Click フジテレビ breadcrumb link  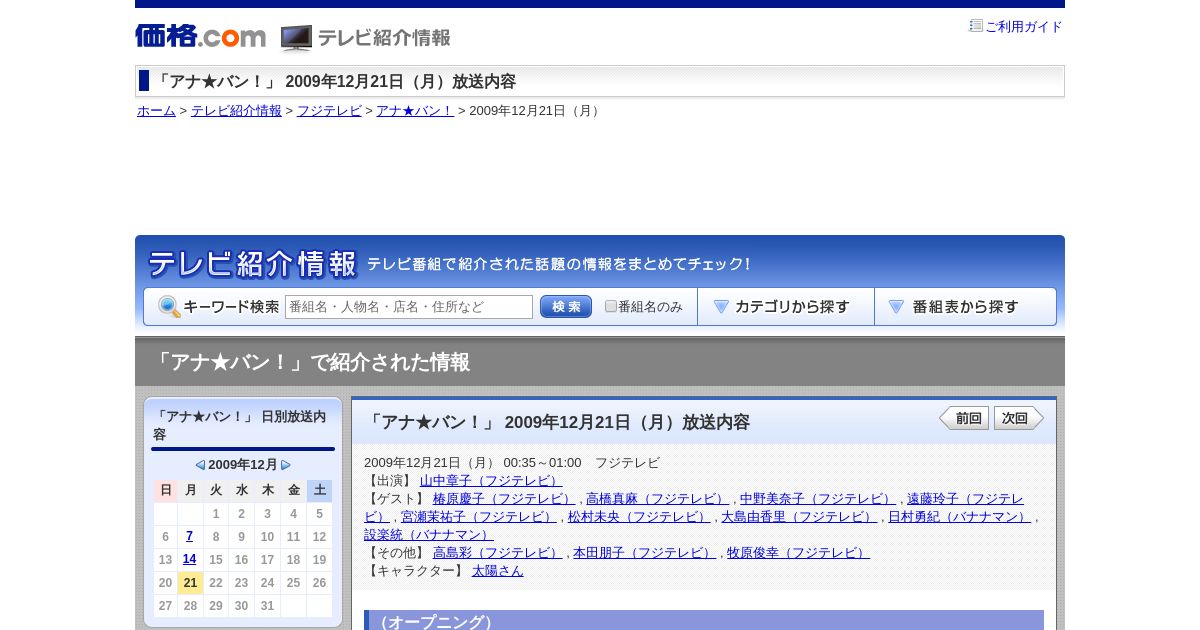[329, 111]
